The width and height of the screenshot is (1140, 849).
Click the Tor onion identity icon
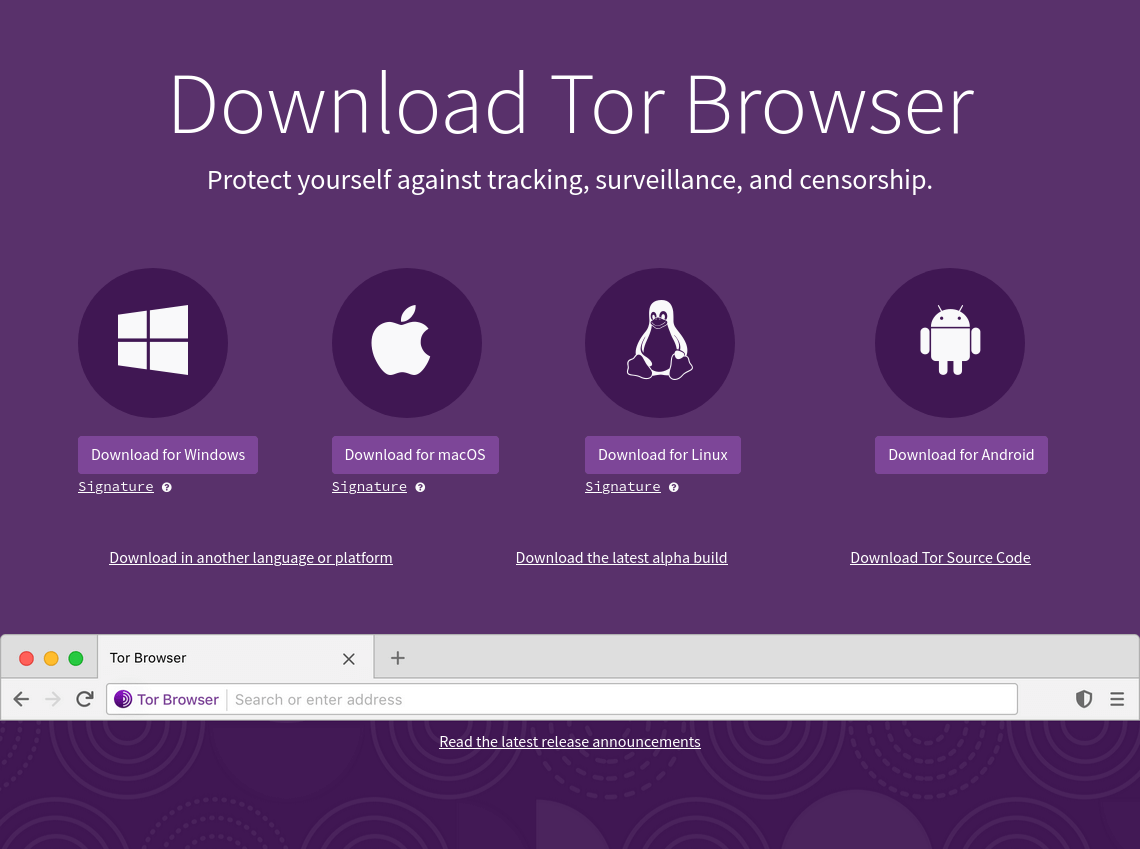(x=123, y=699)
